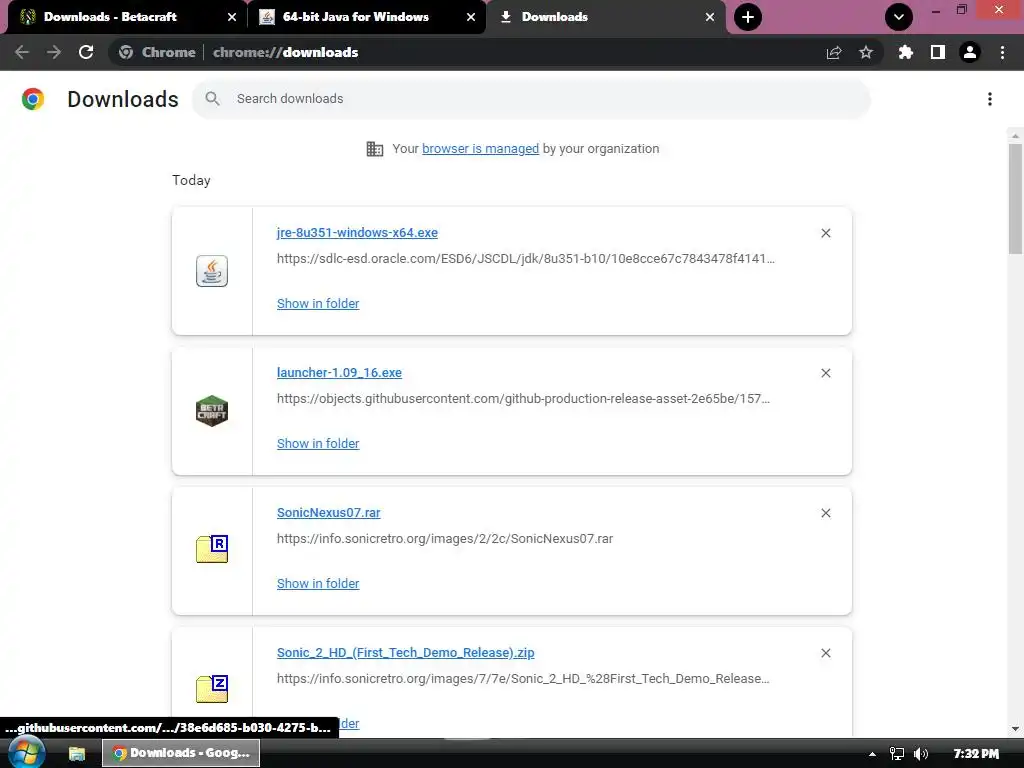Click the Chrome logo next to Downloads

point(33,99)
